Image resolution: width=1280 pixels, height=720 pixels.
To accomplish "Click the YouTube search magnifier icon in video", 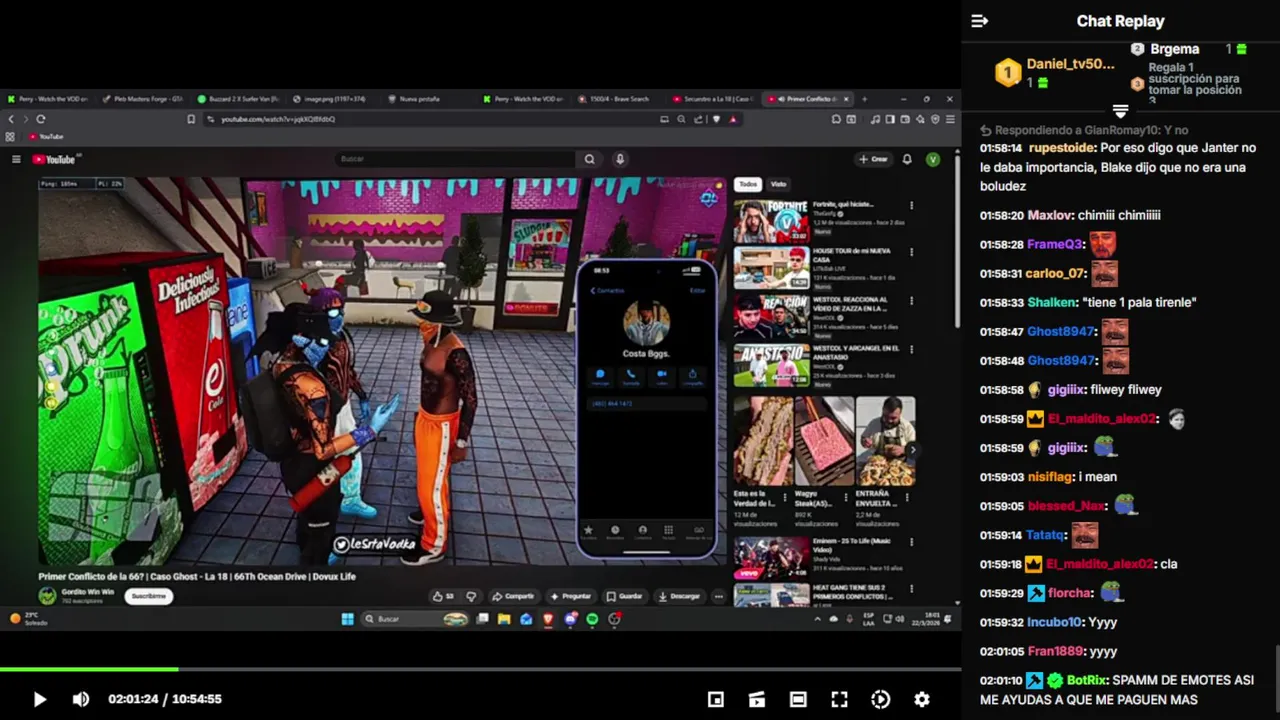I will (590, 159).
